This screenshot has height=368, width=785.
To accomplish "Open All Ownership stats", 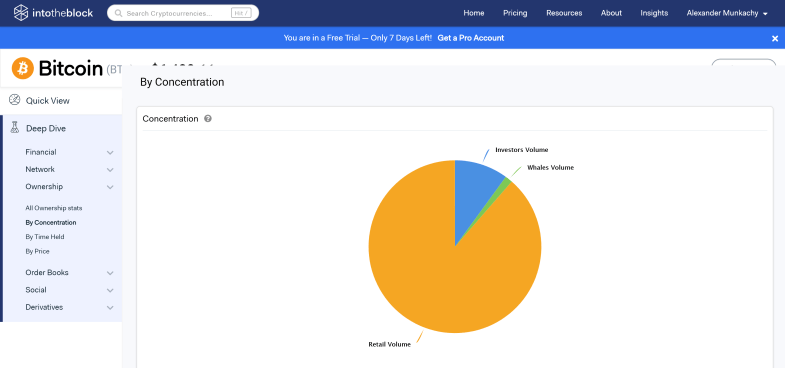I will (54, 208).
